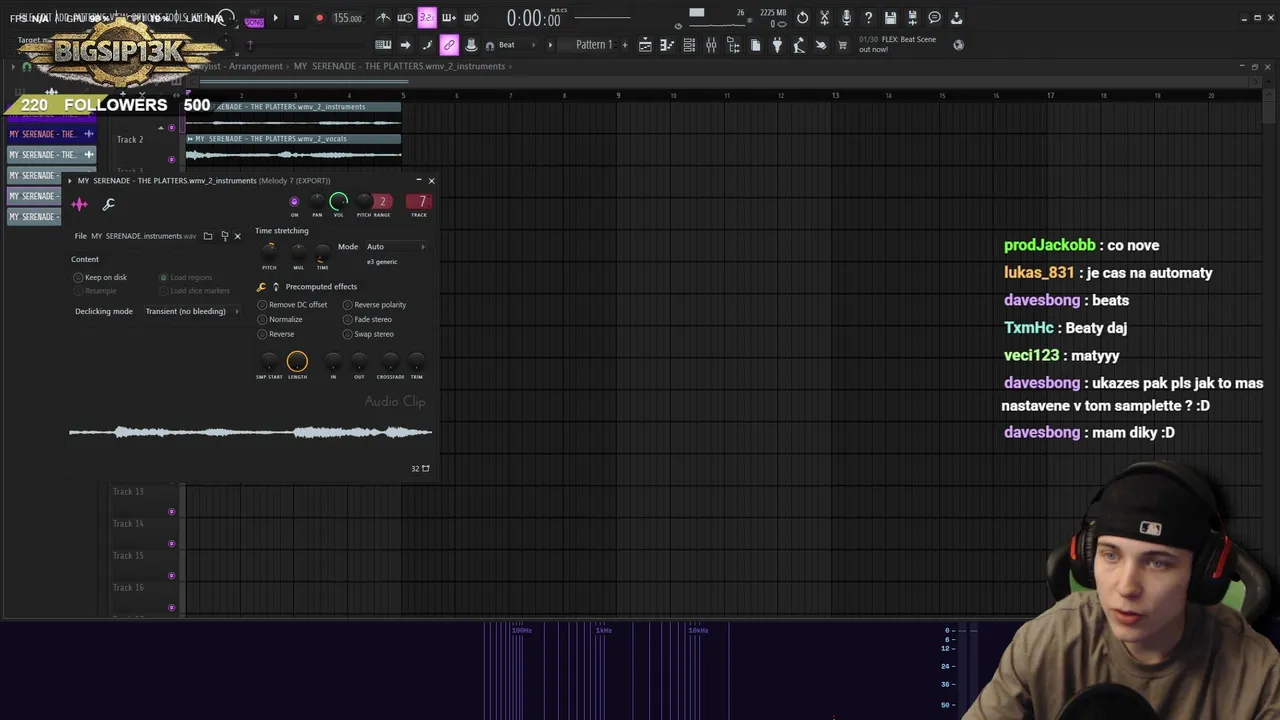Mute Track 14 with its purple dot
Viewport: 1280px width, 720px height.
point(171,544)
